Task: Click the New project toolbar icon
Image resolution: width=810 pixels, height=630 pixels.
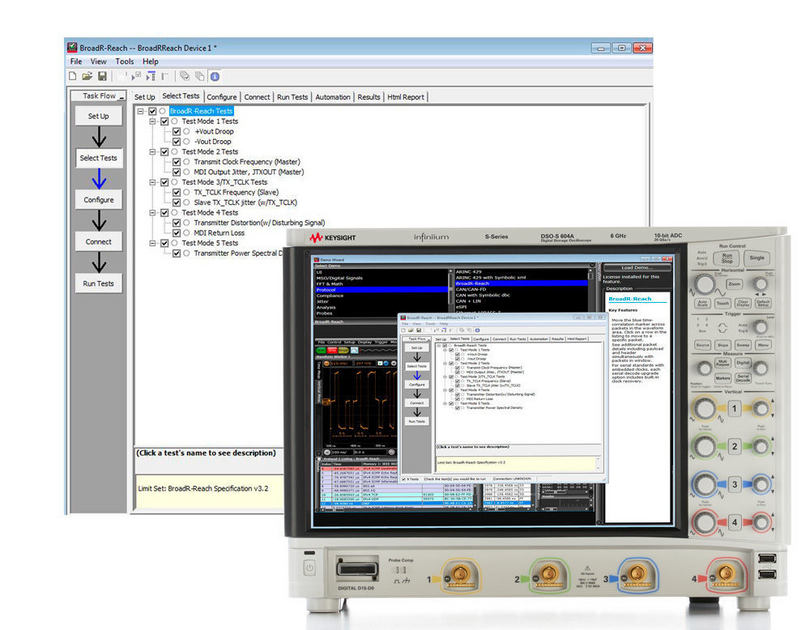Action: click(73, 76)
